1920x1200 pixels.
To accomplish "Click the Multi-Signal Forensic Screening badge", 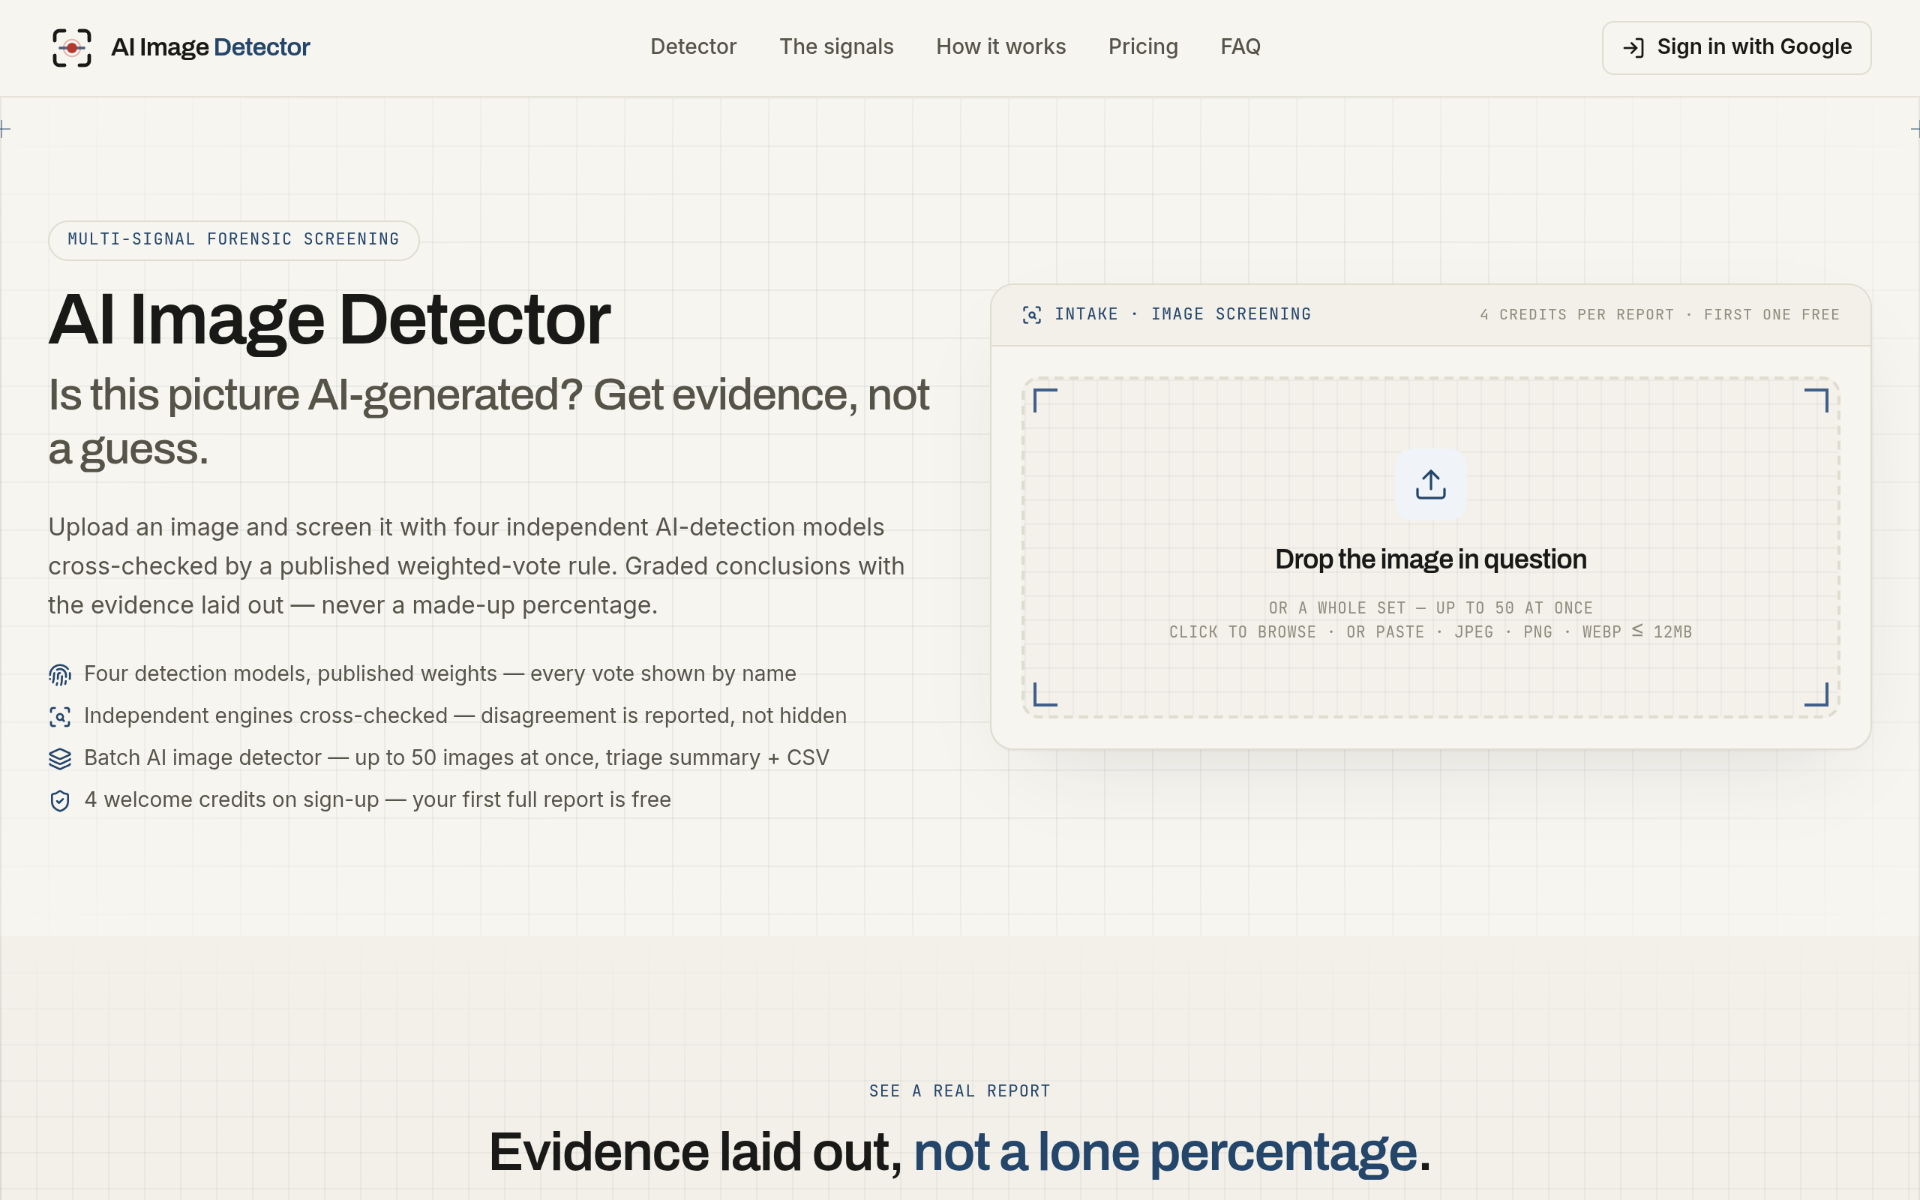I will [234, 240].
